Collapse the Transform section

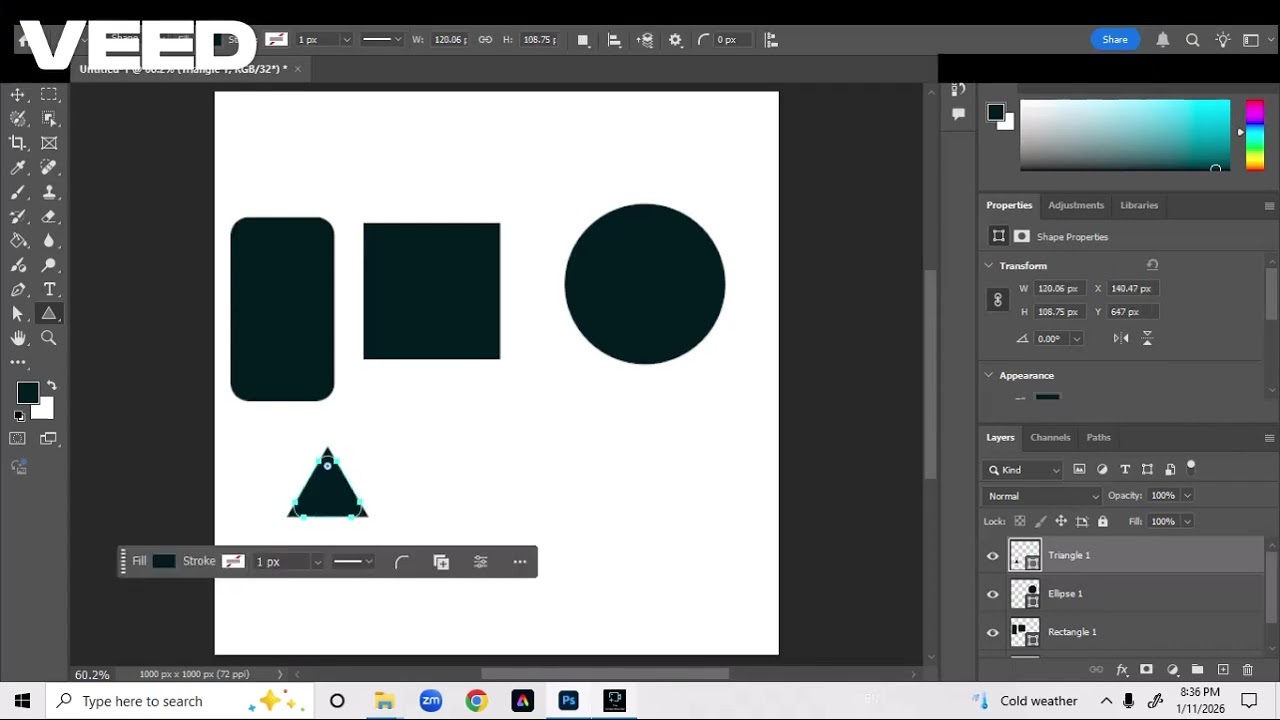989,266
